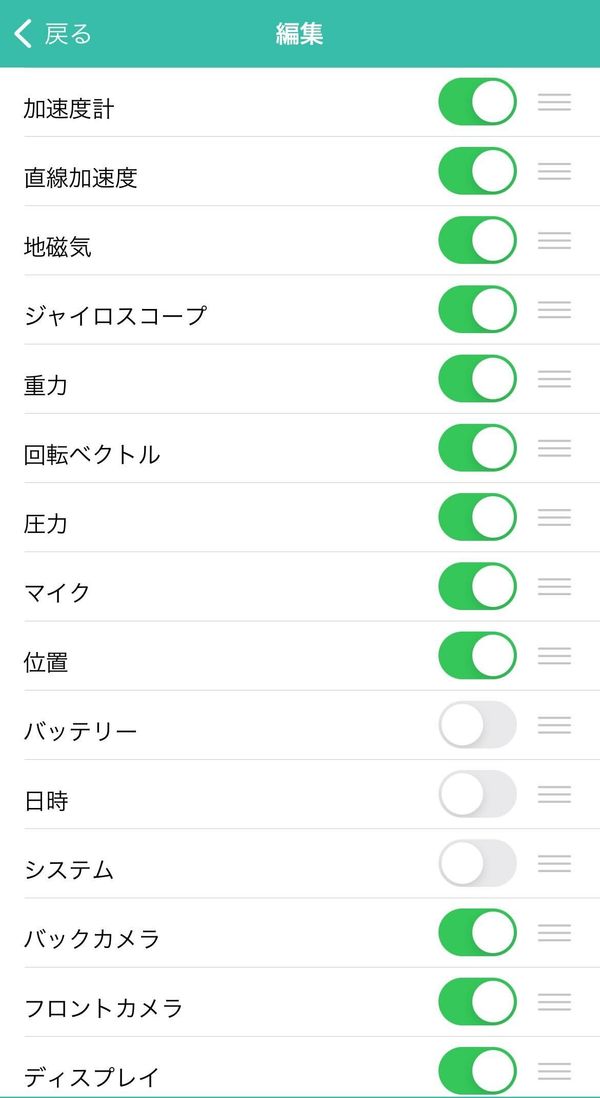Disable the 直線加速度 toggle

click(x=477, y=171)
